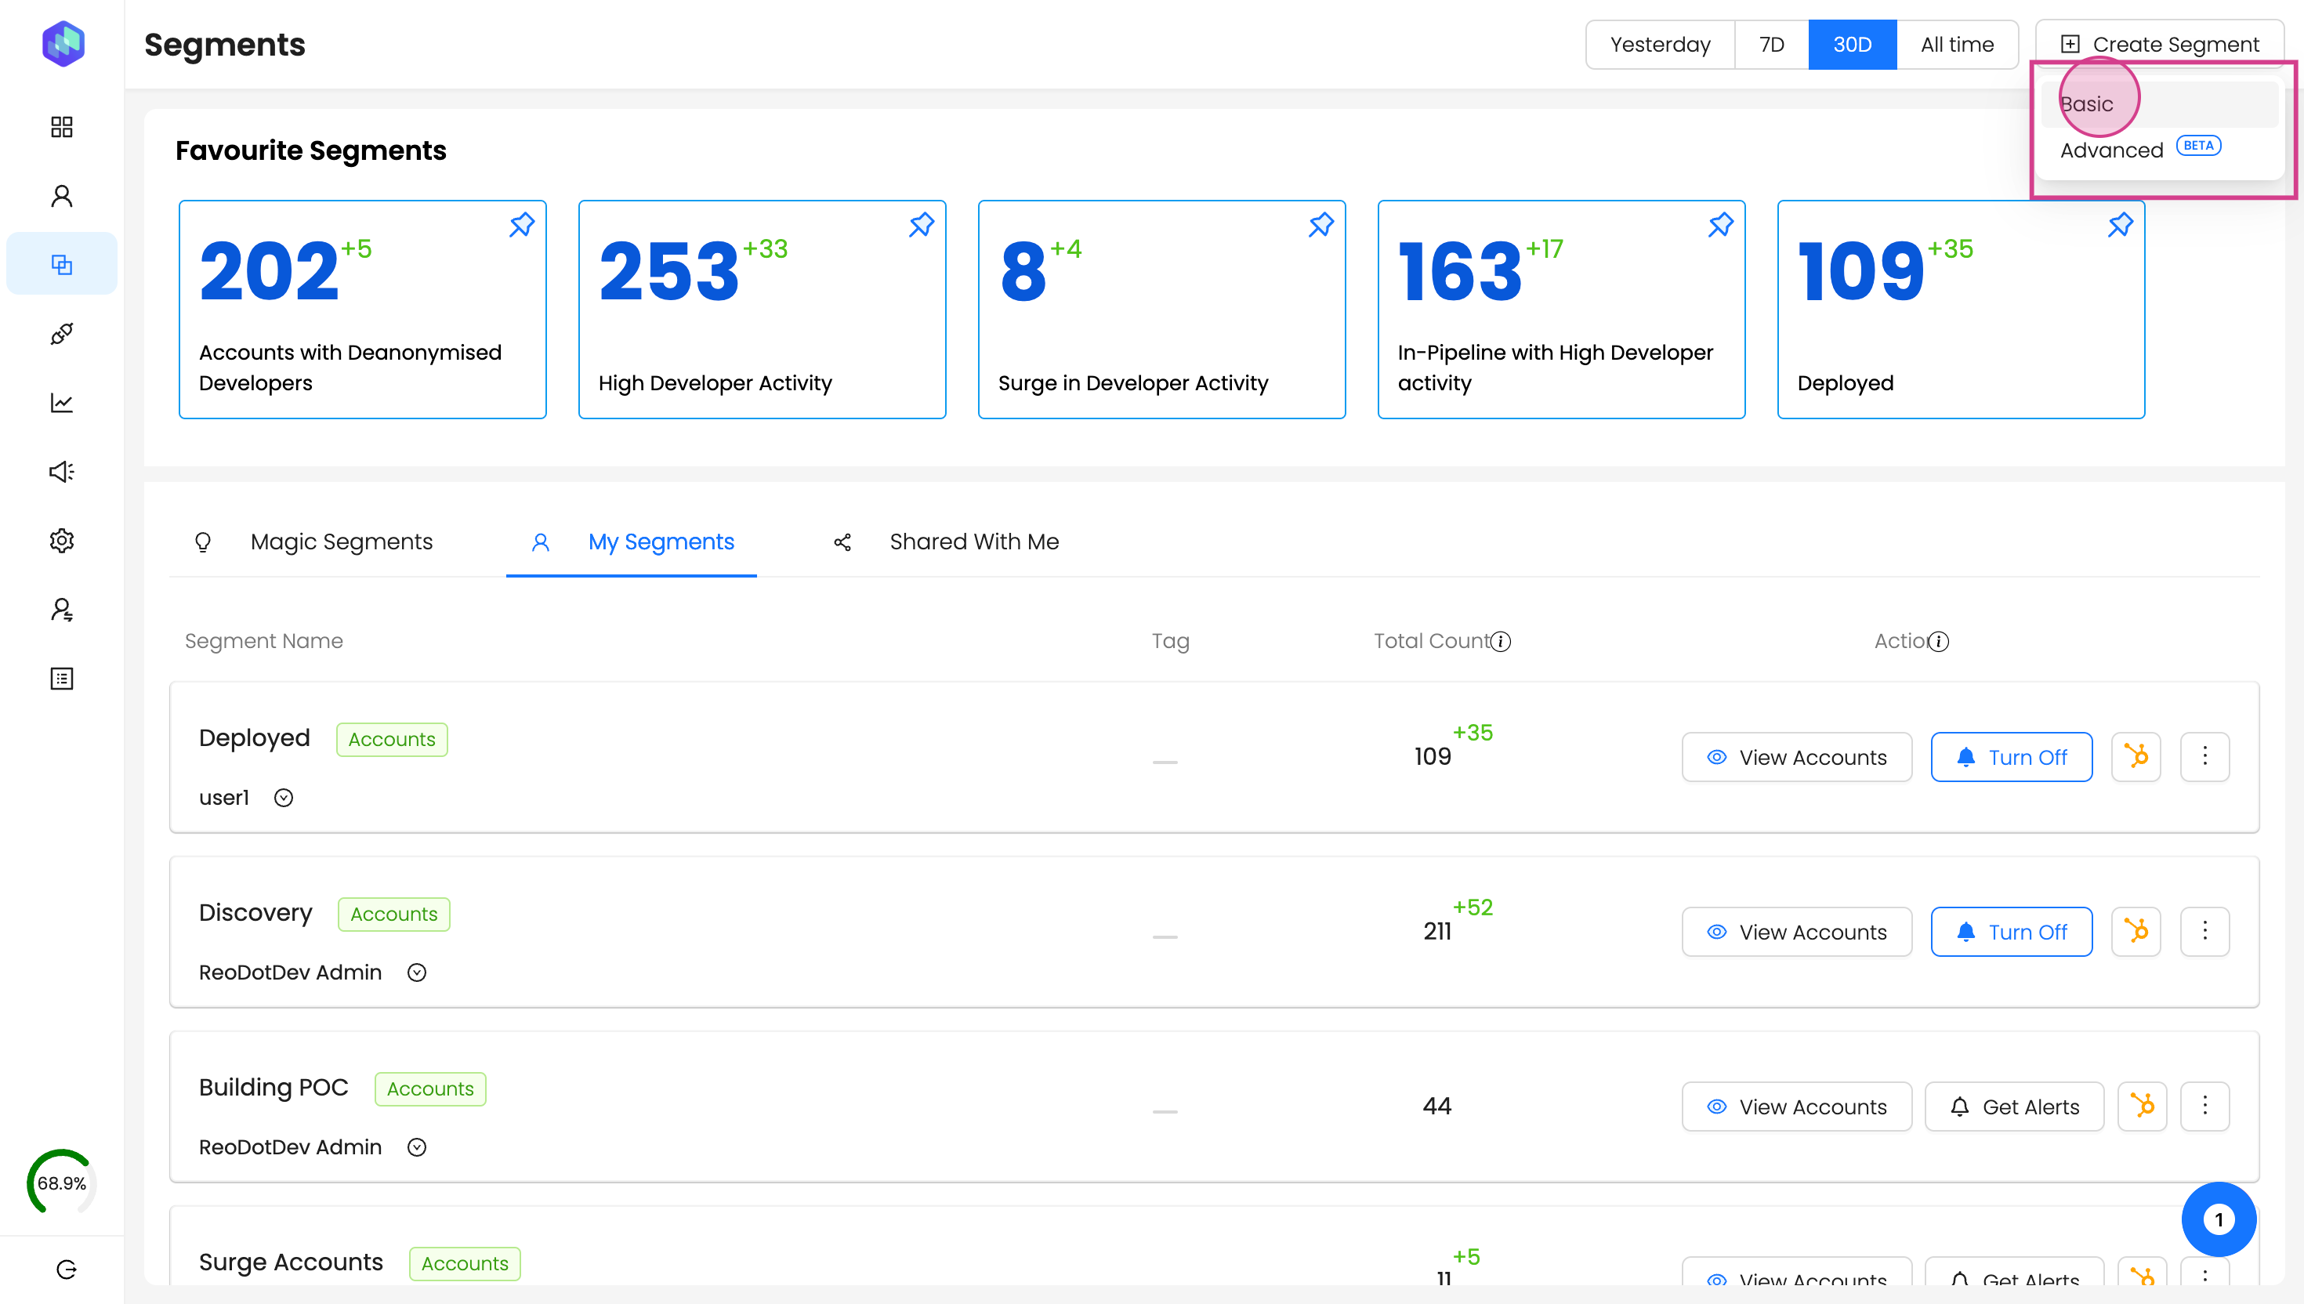This screenshot has height=1304, width=2304.
Task: Click the megaphone icon in sidebar
Action: [x=62, y=472]
